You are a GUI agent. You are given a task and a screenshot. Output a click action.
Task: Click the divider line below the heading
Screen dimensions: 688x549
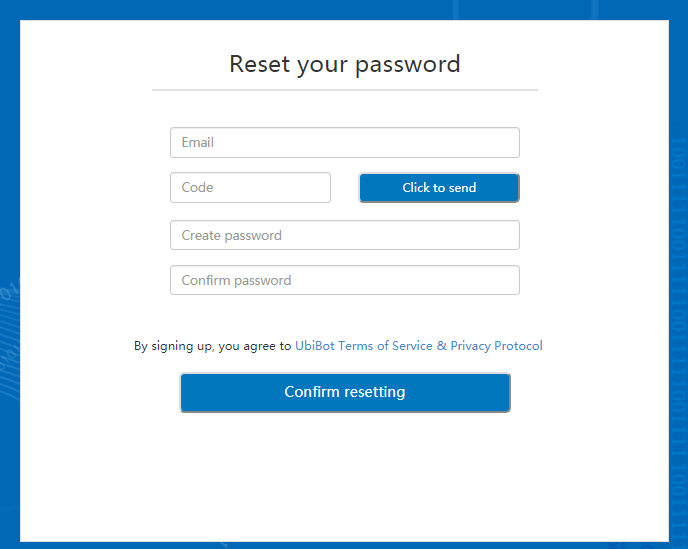[x=345, y=90]
